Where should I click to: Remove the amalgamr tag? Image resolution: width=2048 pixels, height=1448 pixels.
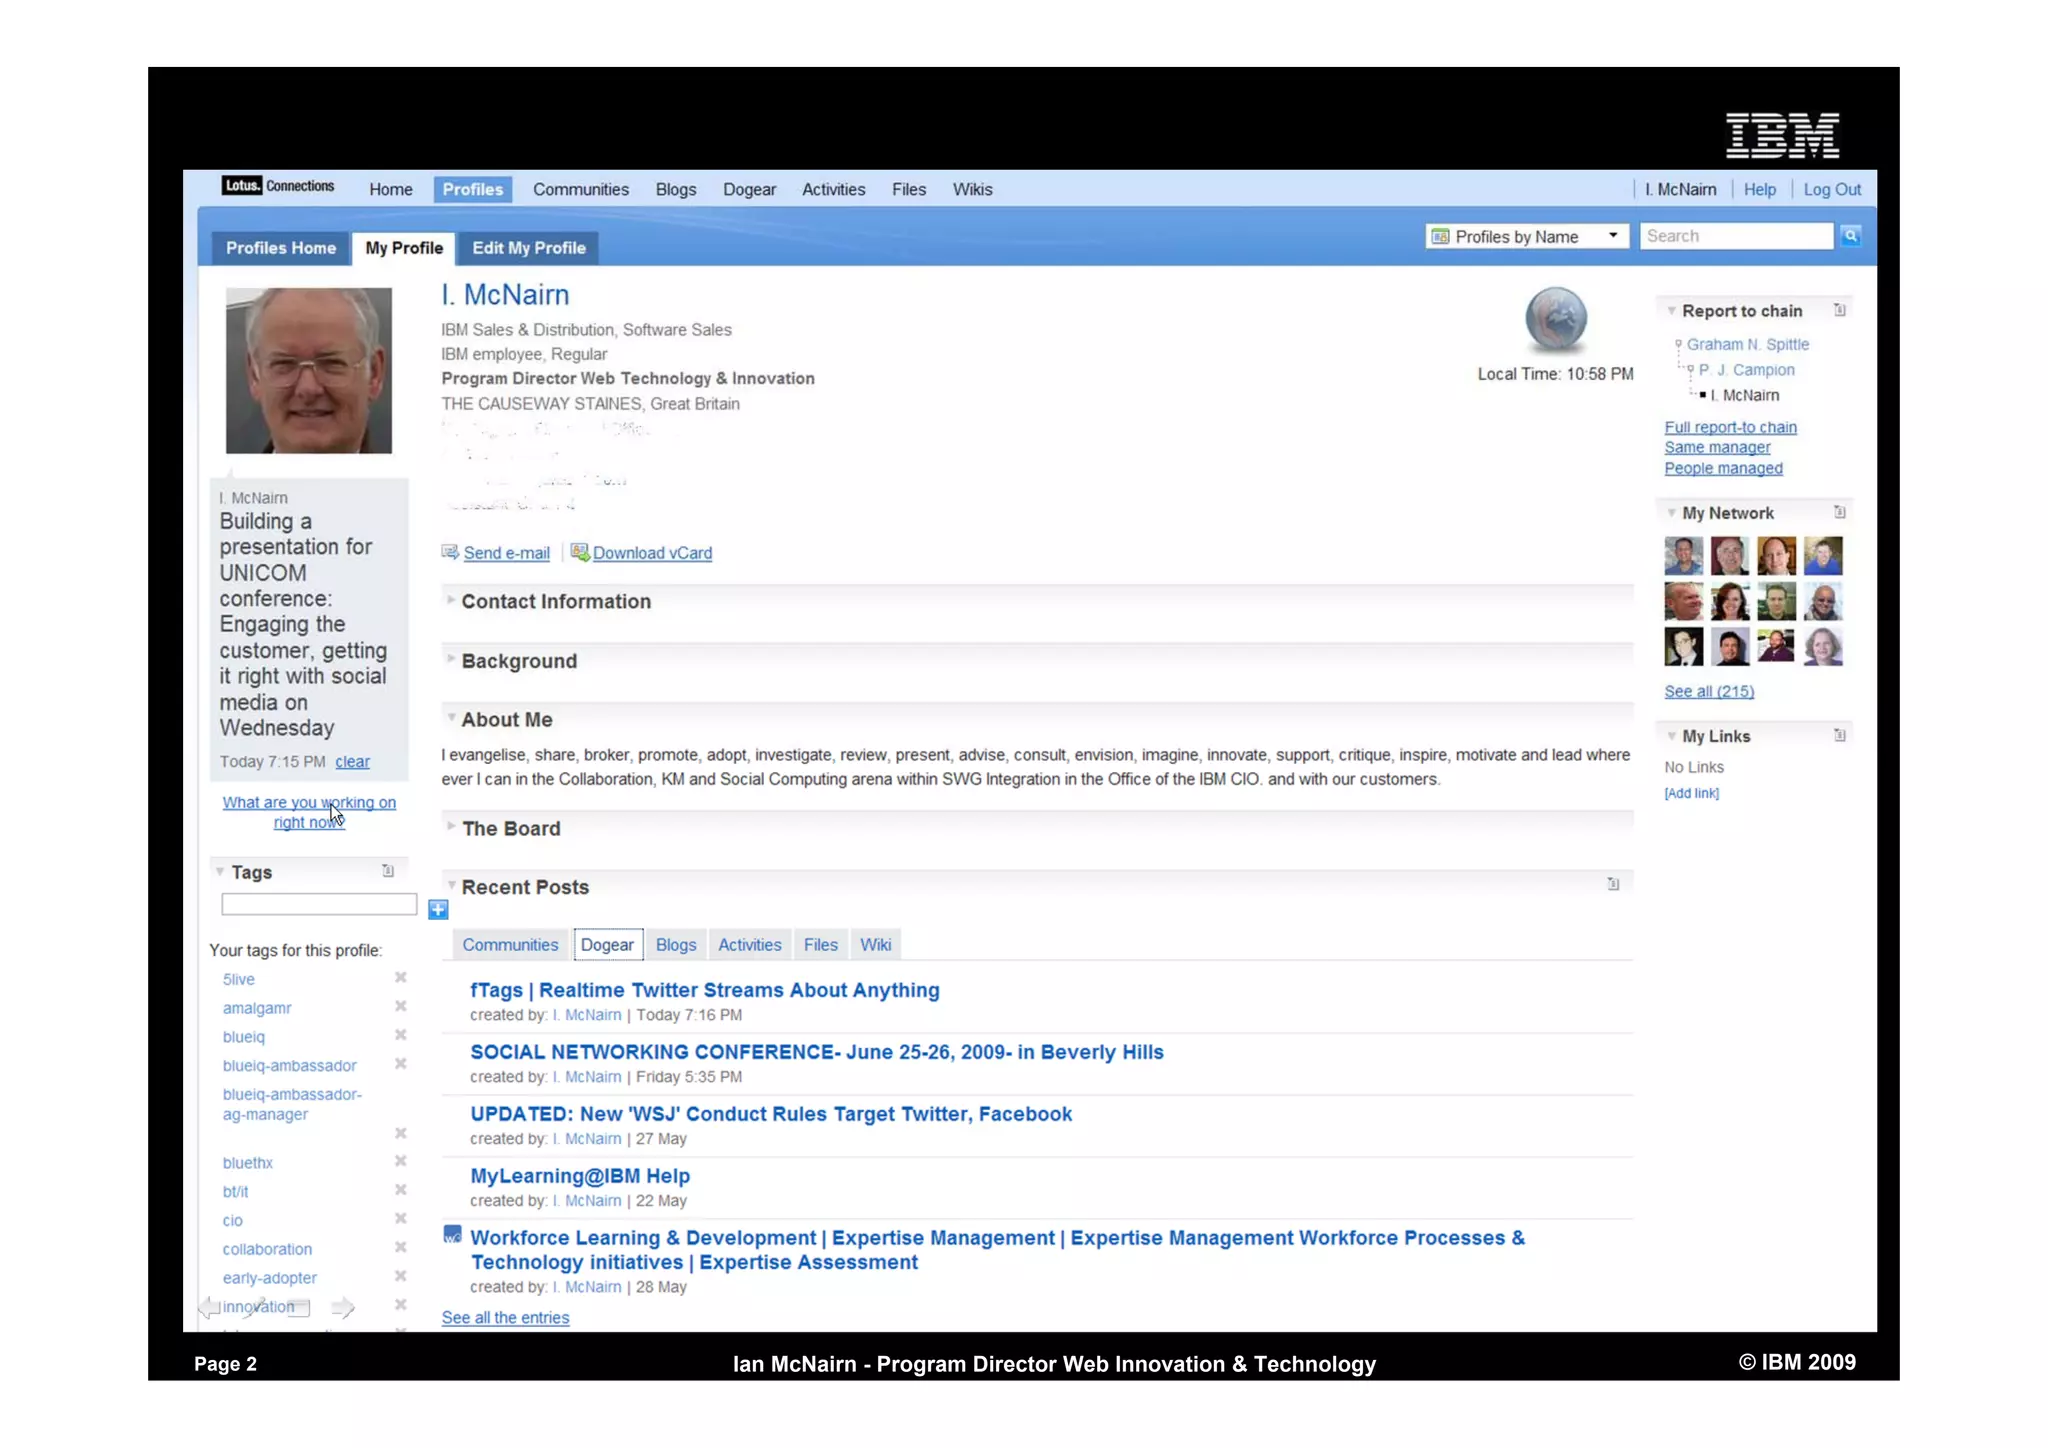point(400,1007)
